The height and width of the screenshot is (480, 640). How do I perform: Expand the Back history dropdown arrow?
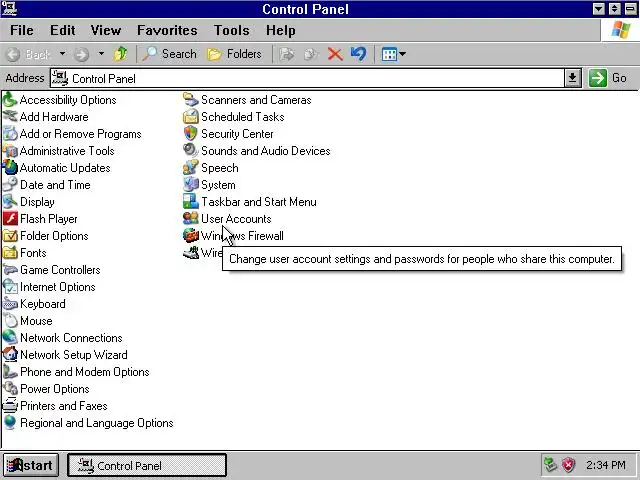click(62, 54)
